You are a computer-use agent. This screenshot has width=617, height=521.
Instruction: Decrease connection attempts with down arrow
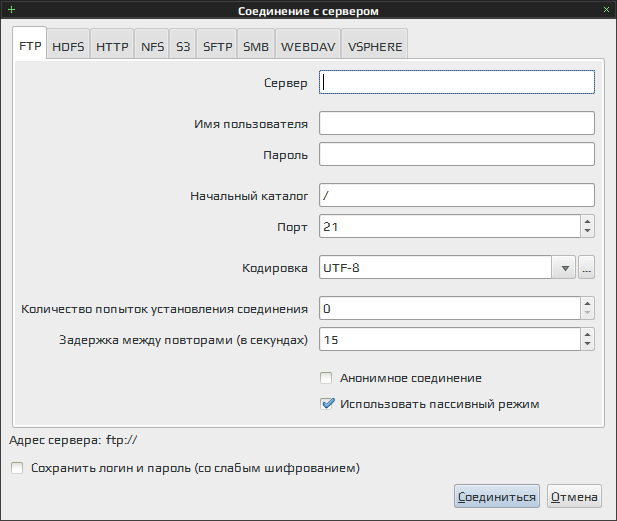pyautogui.click(x=587, y=313)
